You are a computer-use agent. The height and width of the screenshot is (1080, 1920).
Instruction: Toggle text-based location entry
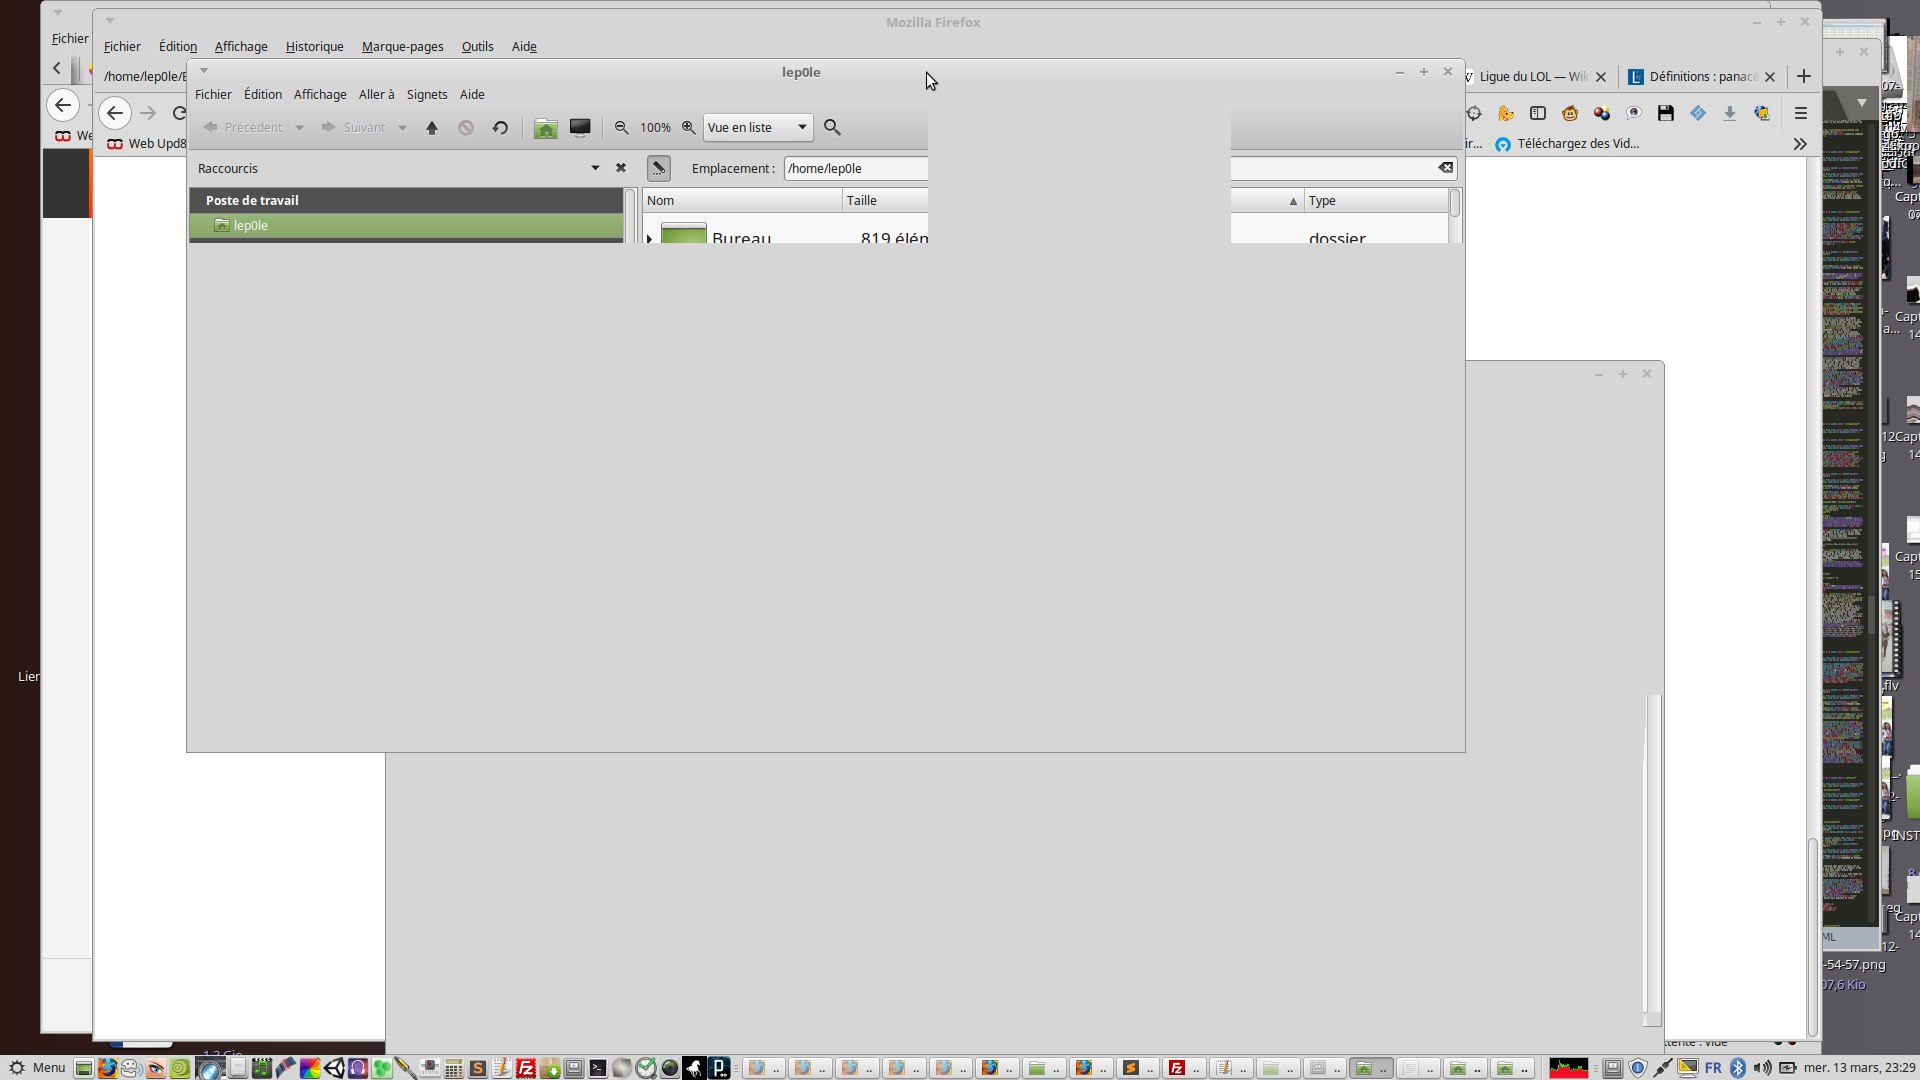pos(658,168)
